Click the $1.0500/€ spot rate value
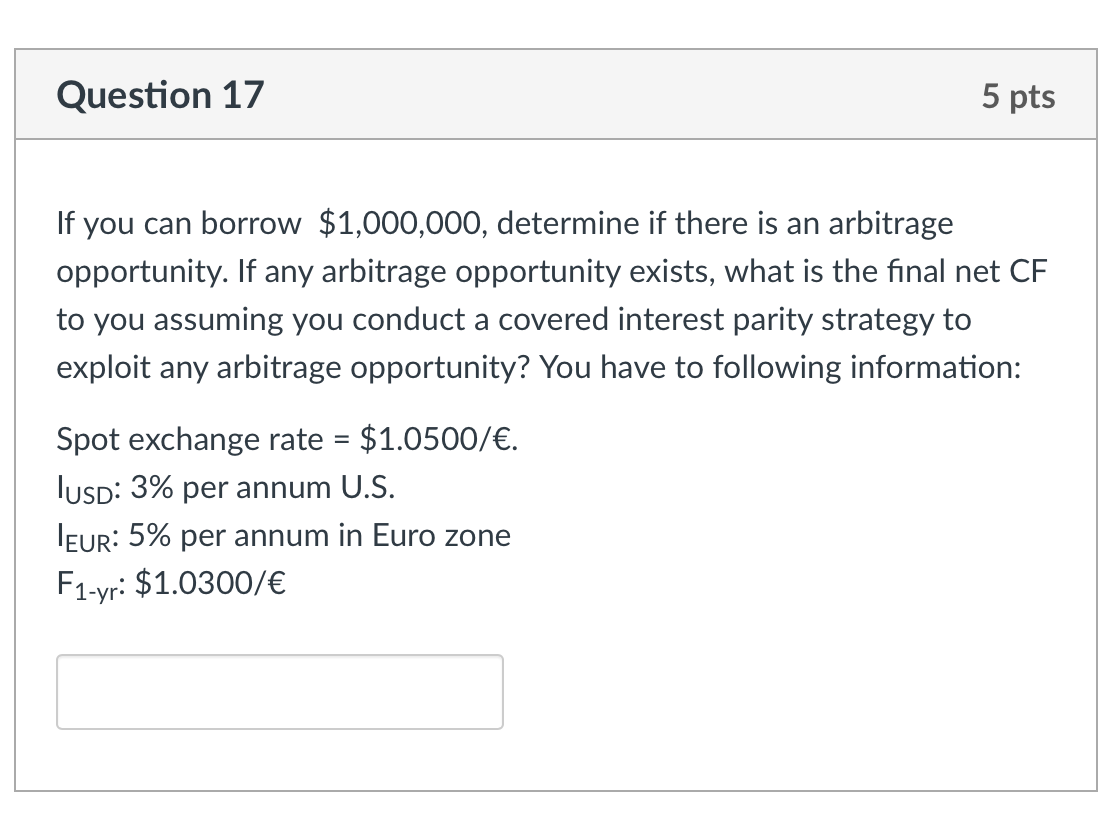 438,439
